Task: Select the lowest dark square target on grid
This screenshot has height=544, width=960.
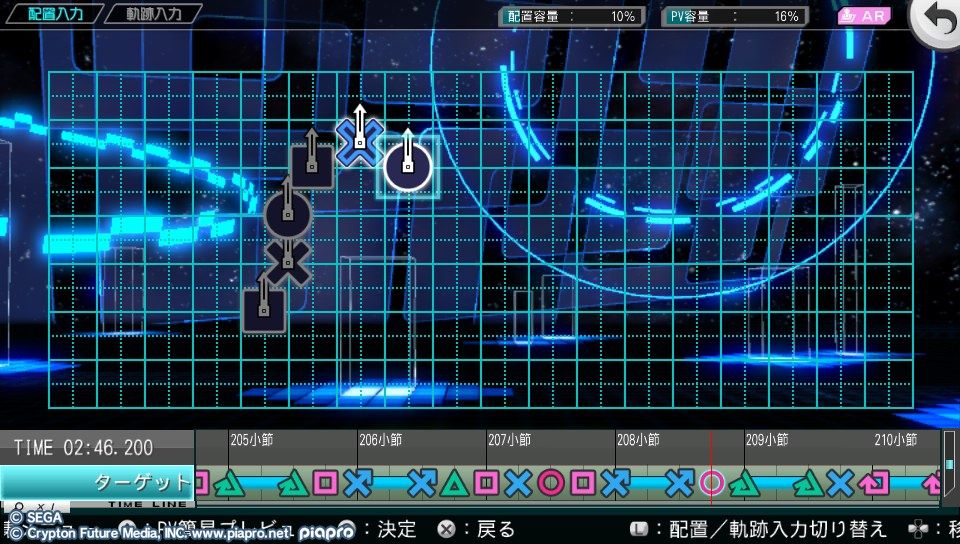Action: 264,310
